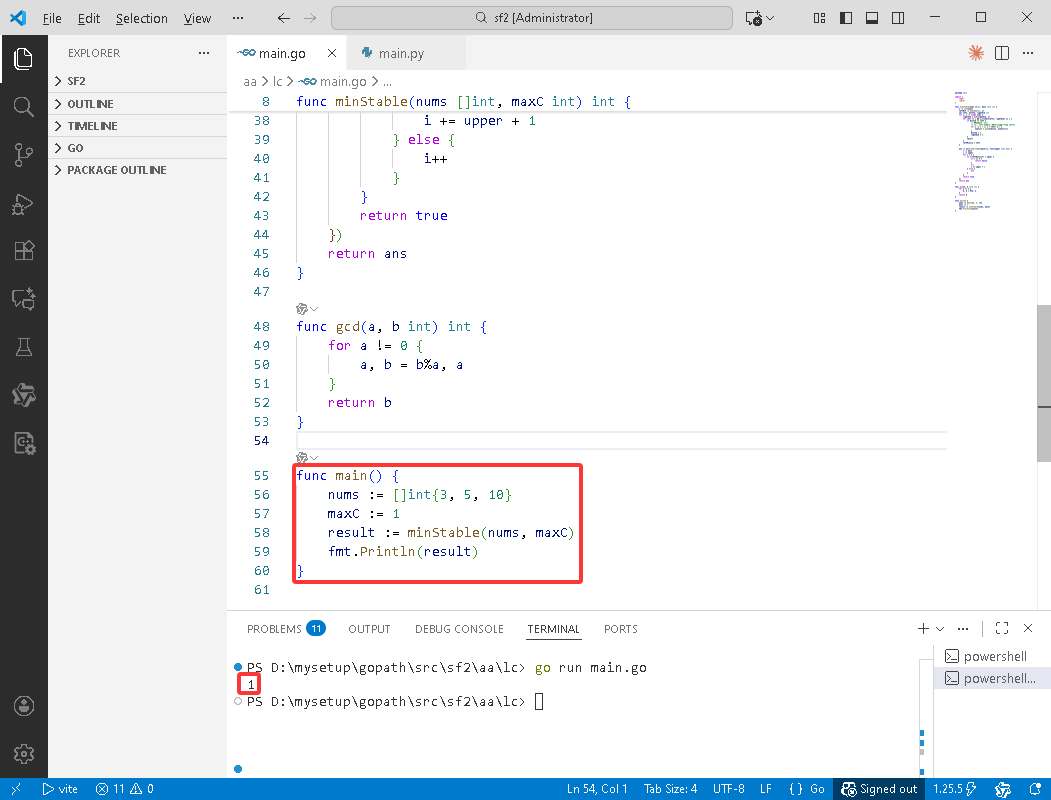Expand the TIMELINE section

click(137, 126)
